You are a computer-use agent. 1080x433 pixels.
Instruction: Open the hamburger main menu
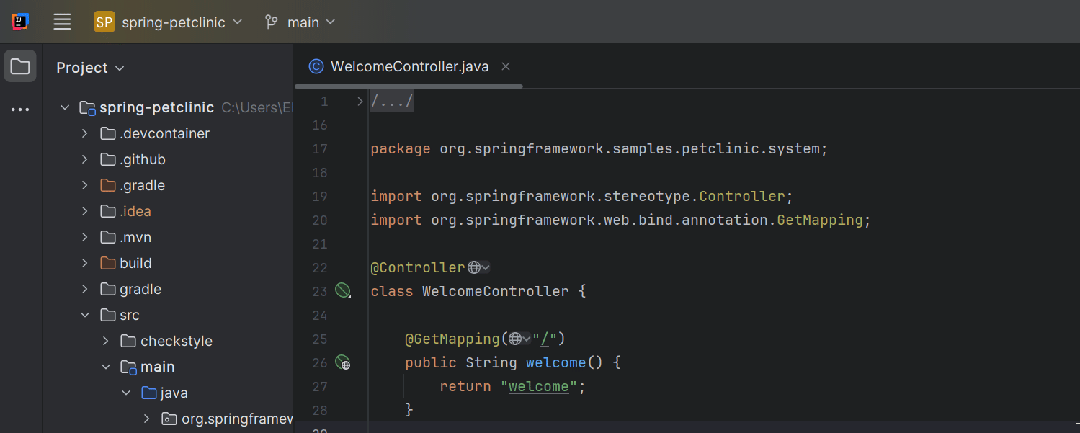tap(63, 22)
